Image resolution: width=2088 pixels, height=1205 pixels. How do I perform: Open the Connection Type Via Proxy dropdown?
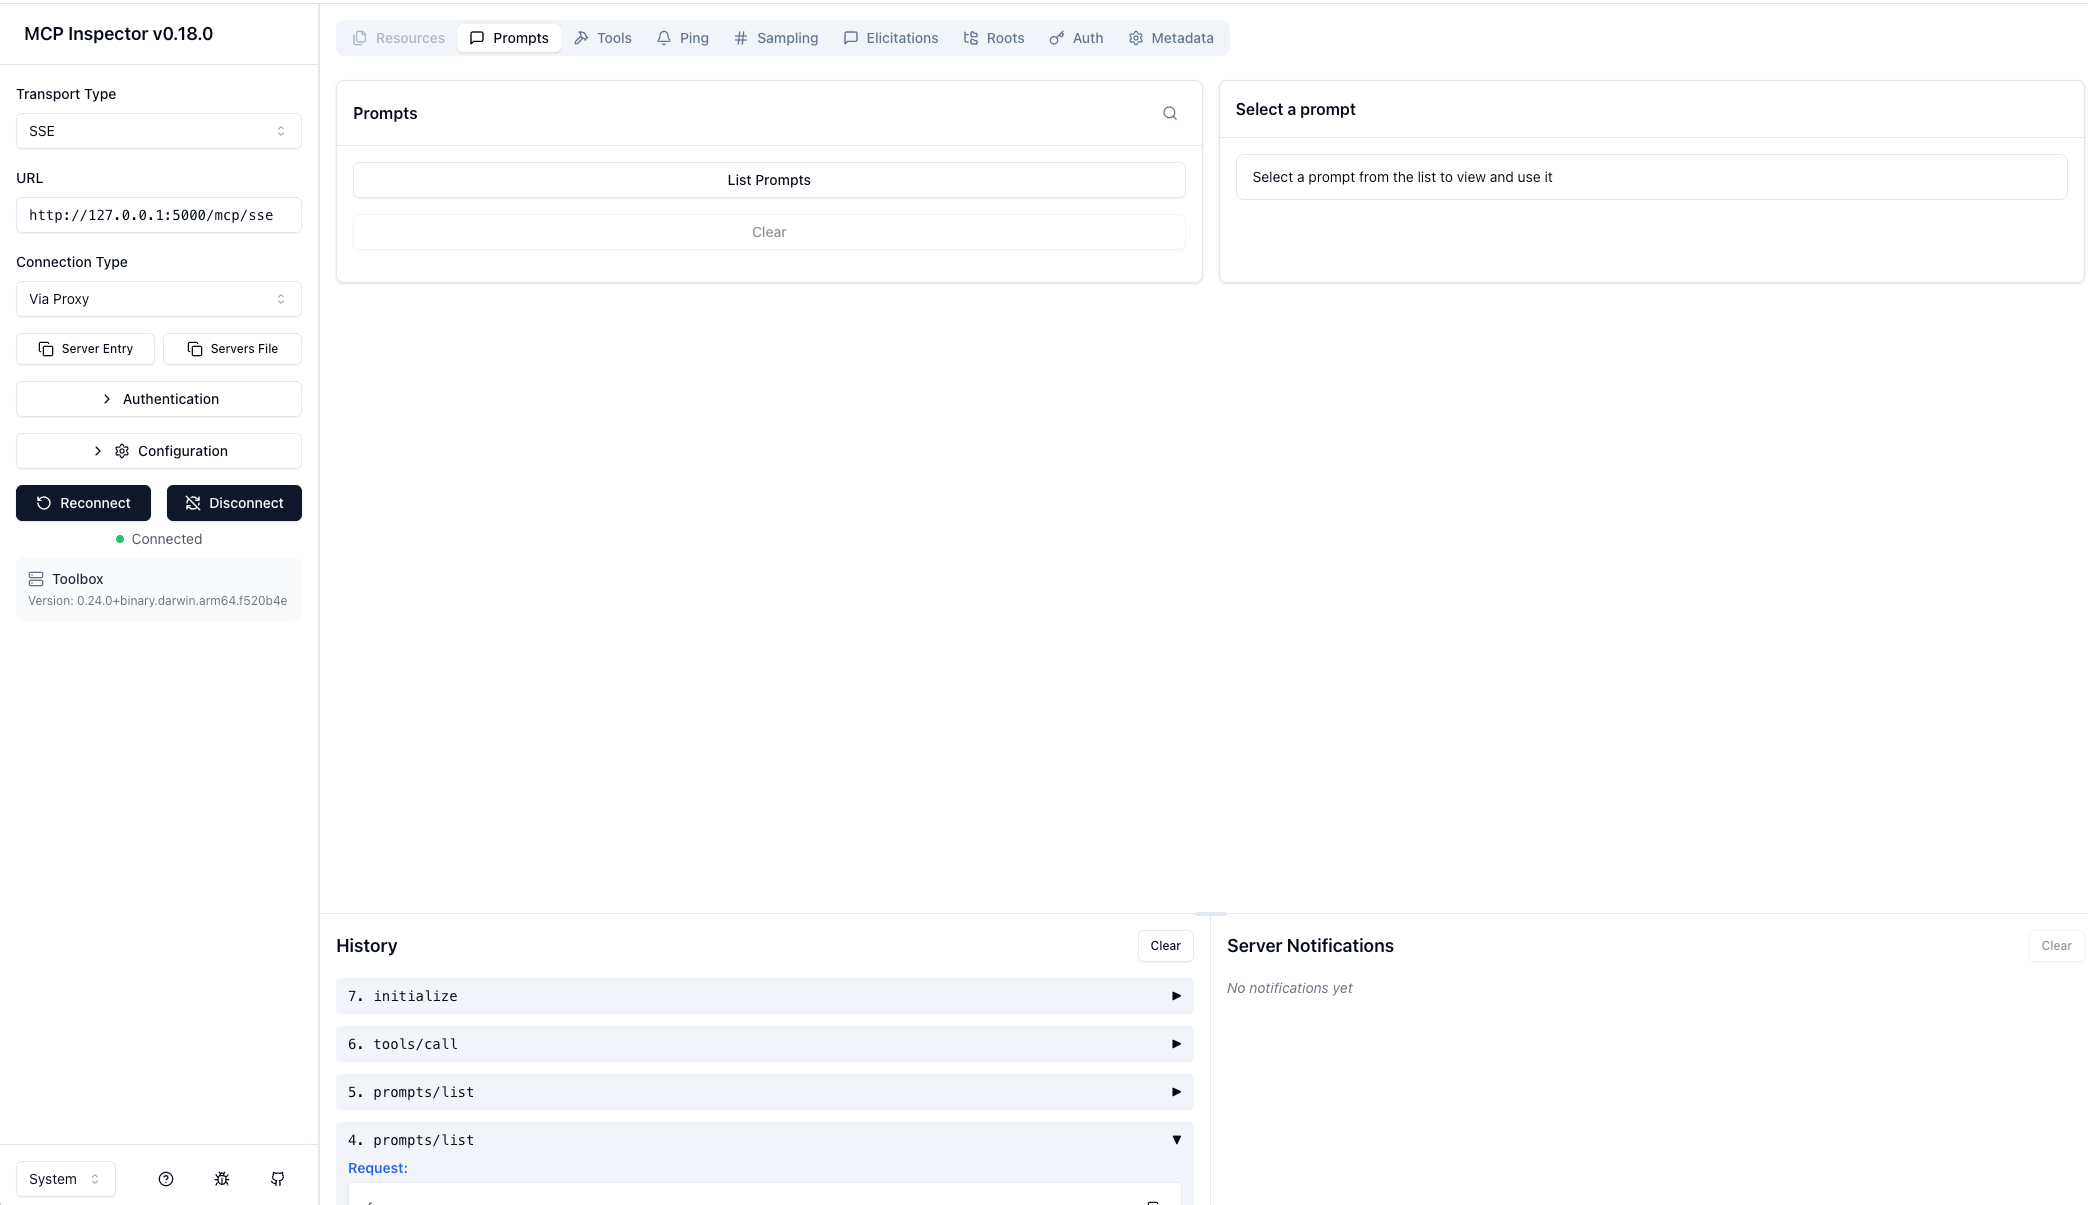[x=158, y=299]
